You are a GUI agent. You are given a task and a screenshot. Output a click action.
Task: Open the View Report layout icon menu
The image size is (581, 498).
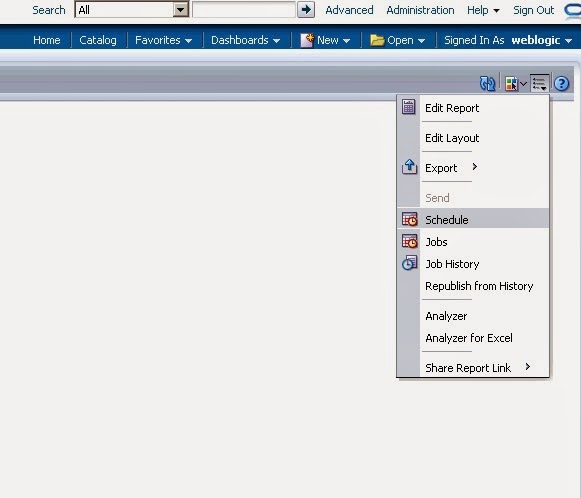(515, 84)
